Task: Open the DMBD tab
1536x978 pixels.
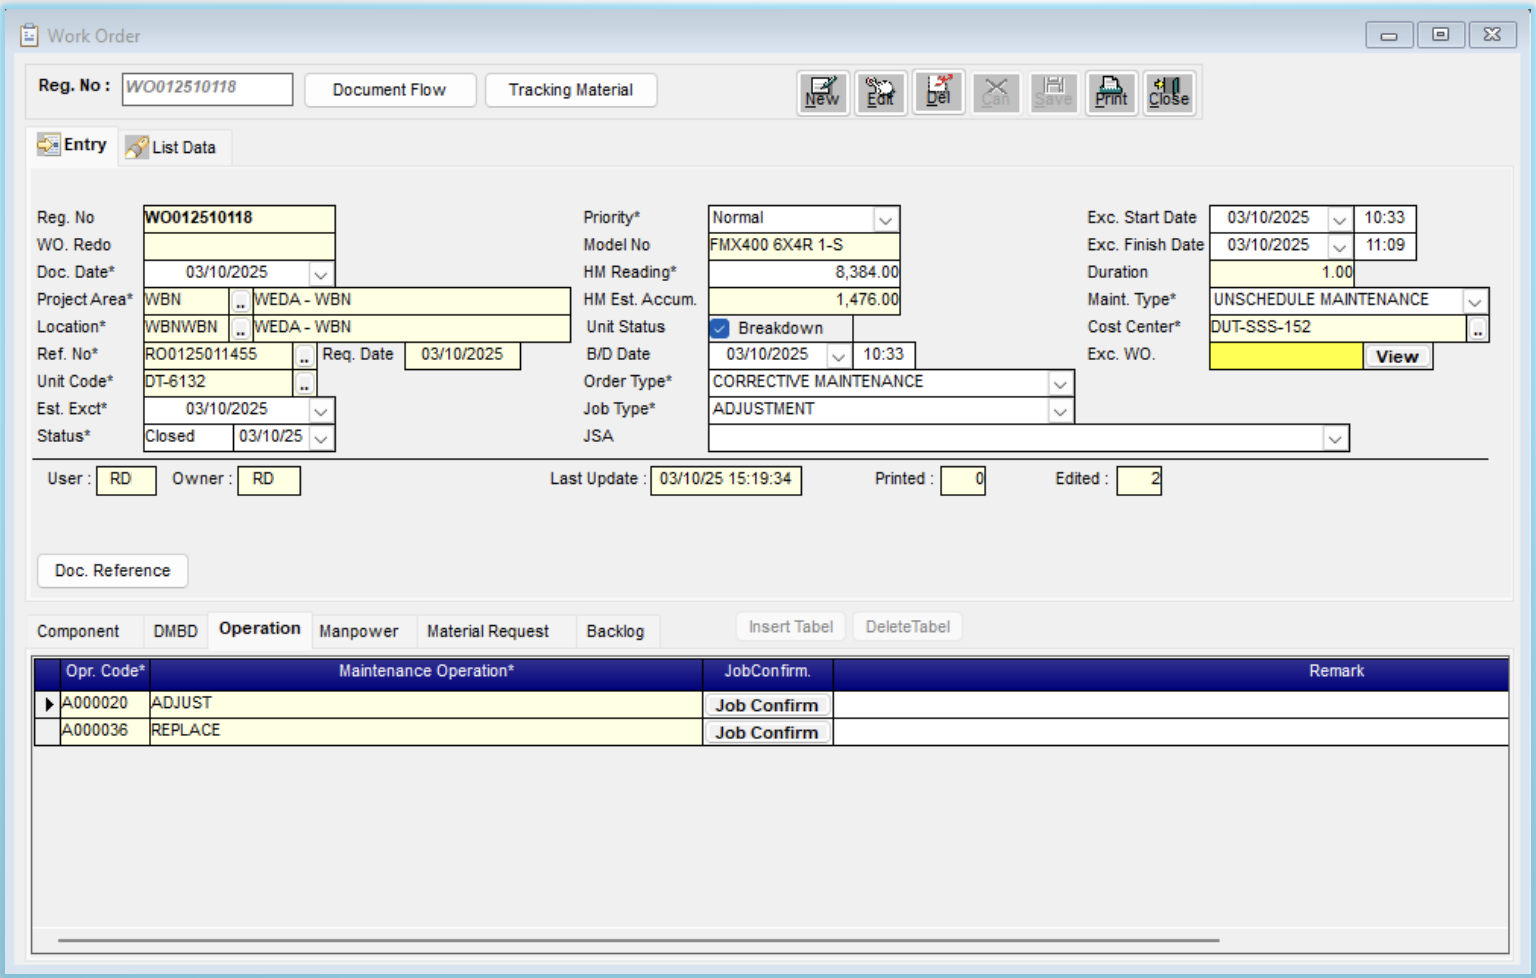Action: point(175,631)
